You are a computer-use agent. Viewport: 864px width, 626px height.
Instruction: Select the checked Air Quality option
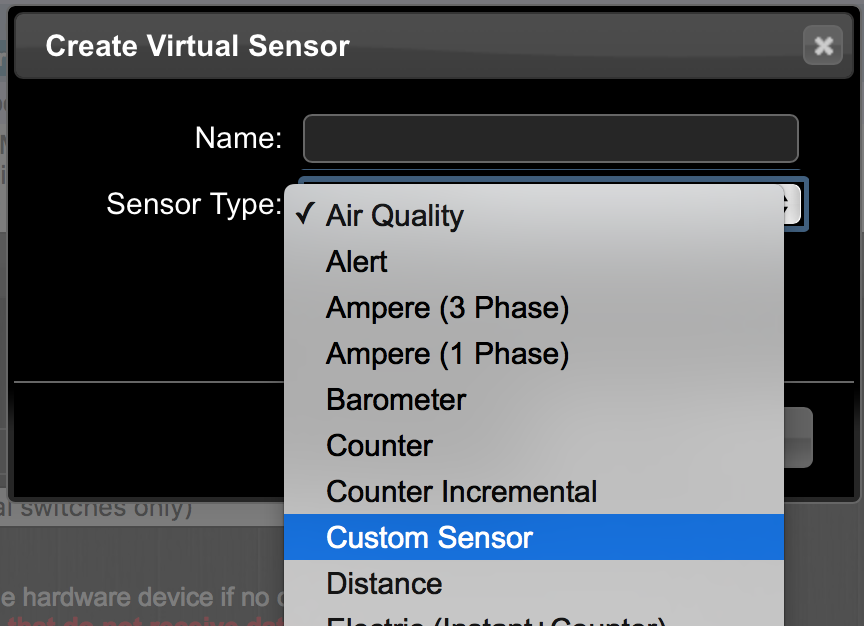click(x=533, y=215)
